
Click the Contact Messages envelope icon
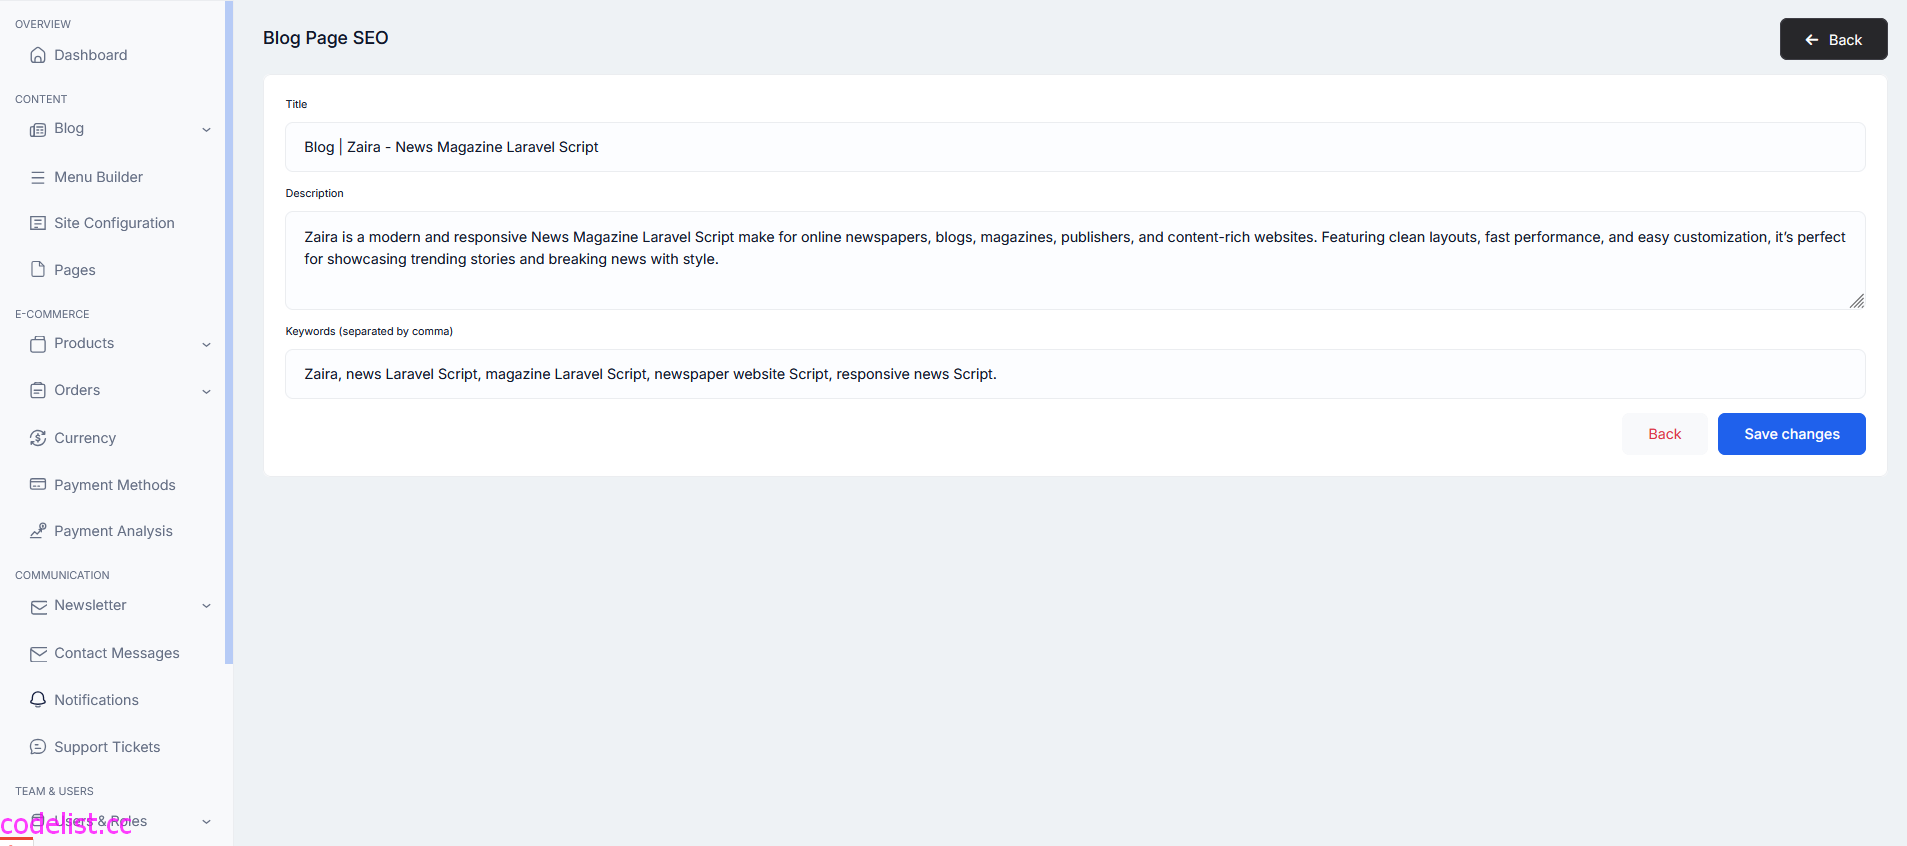click(38, 653)
